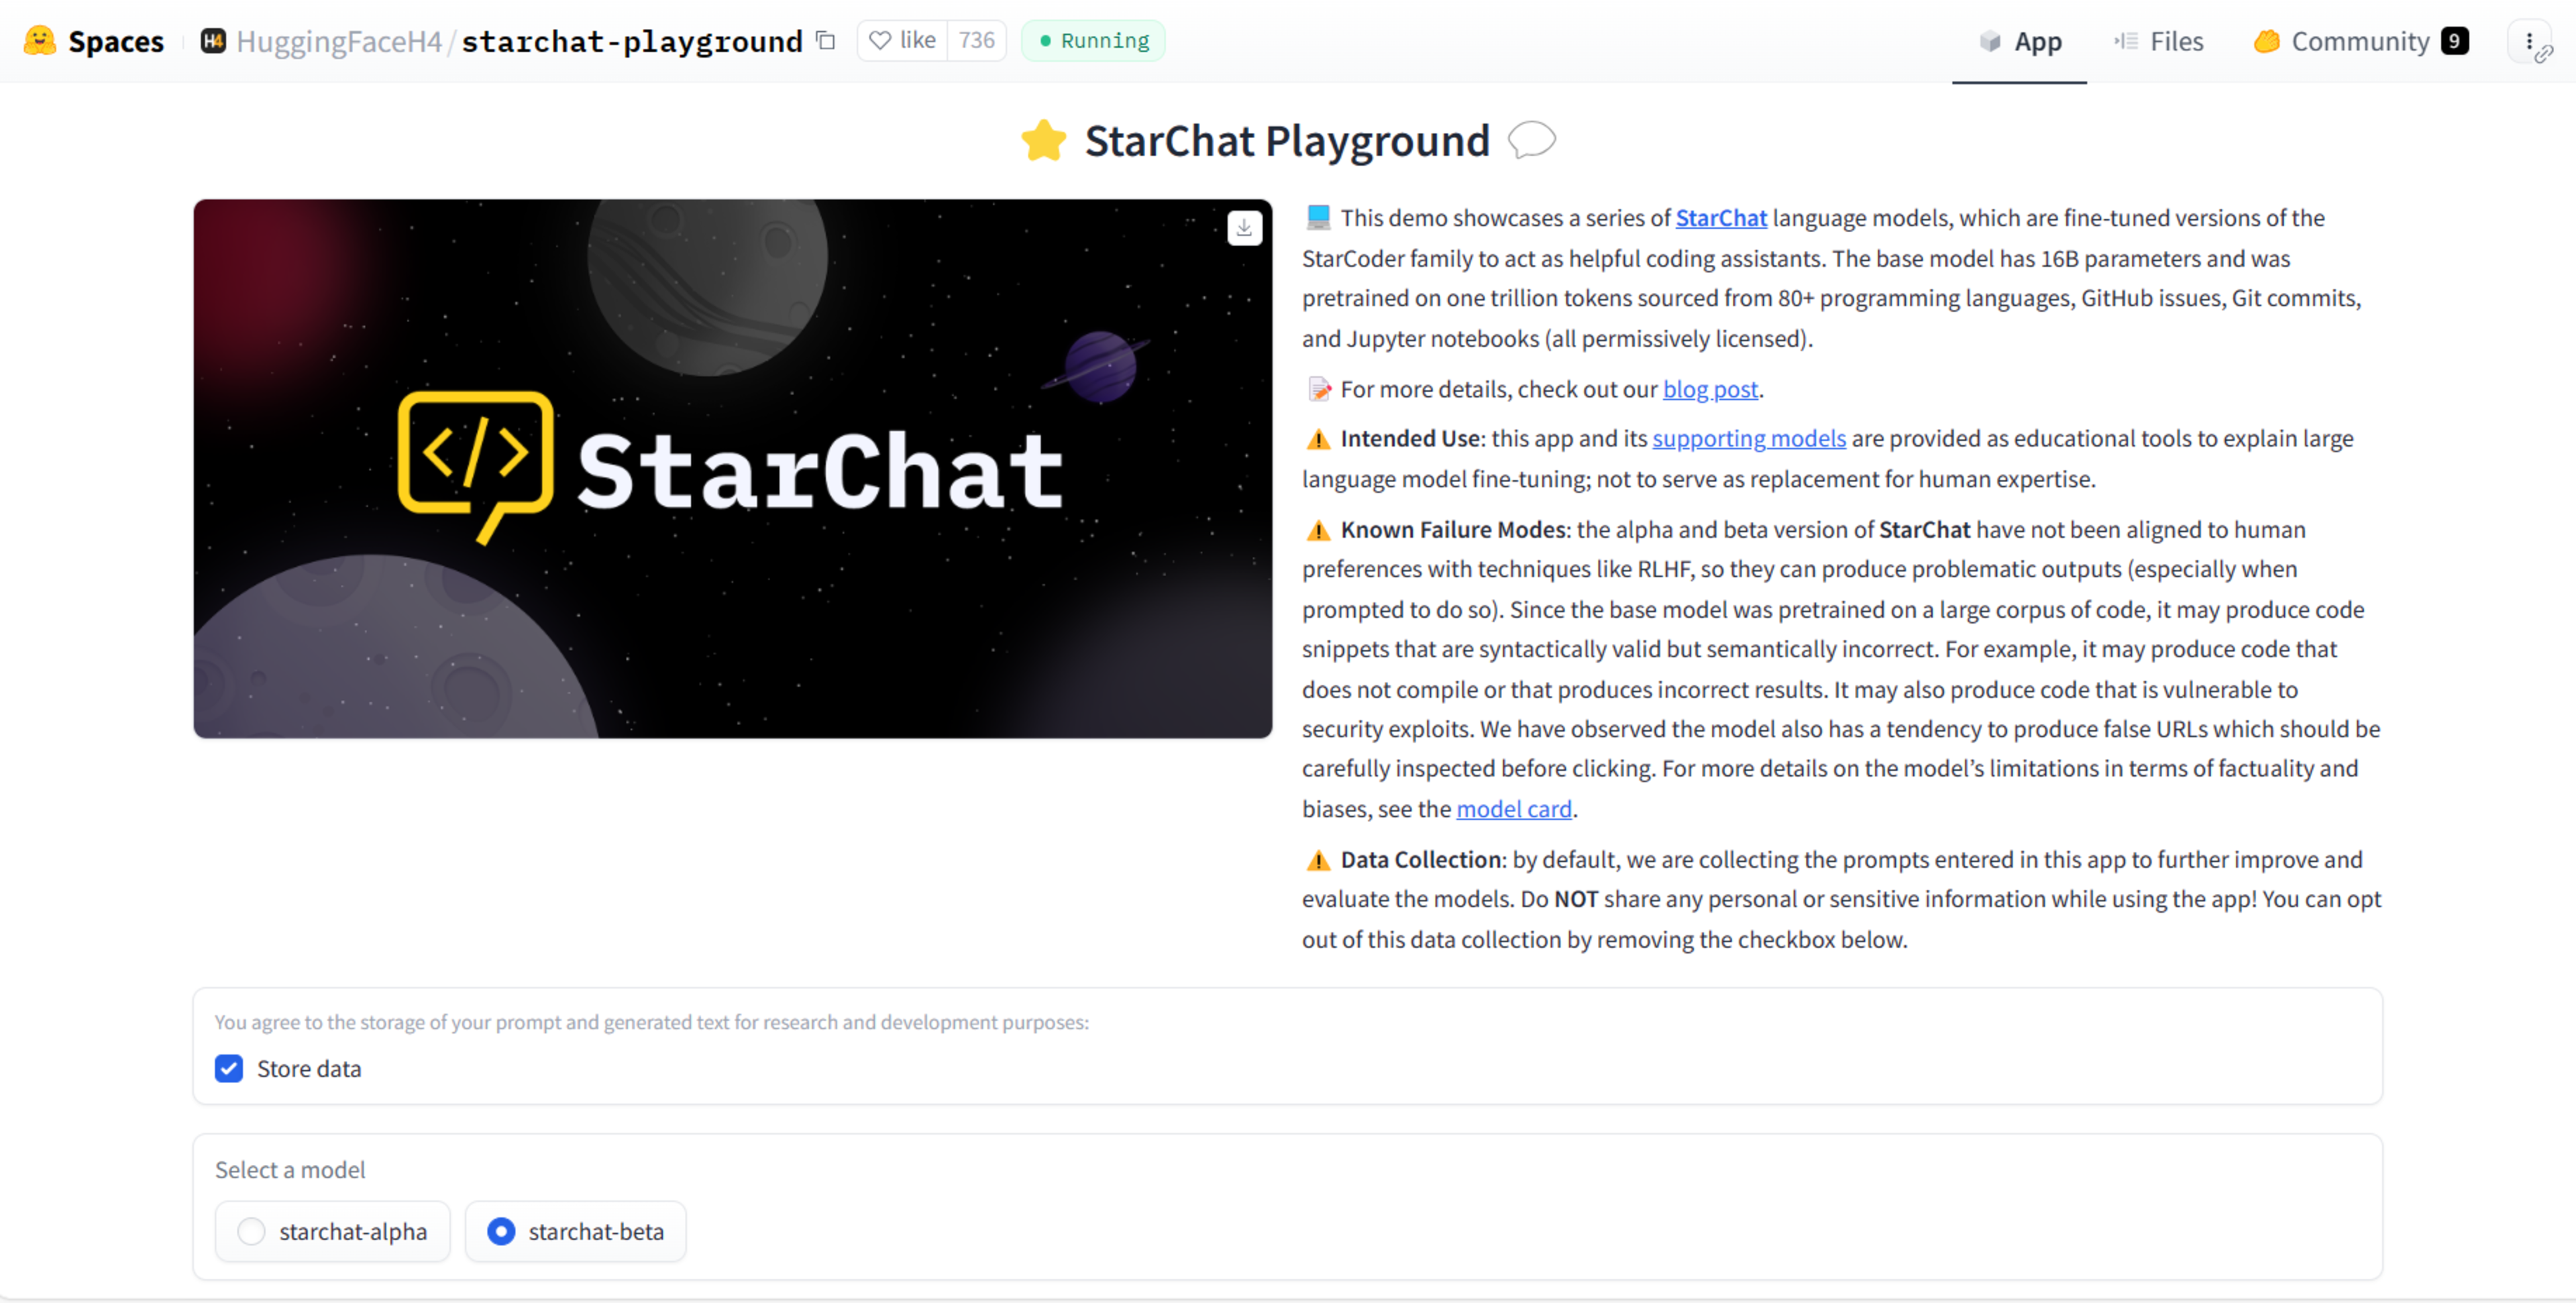Screen dimensions: 2576x1303
Task: Uncheck the Store data checkbox
Action: [x=229, y=1068]
